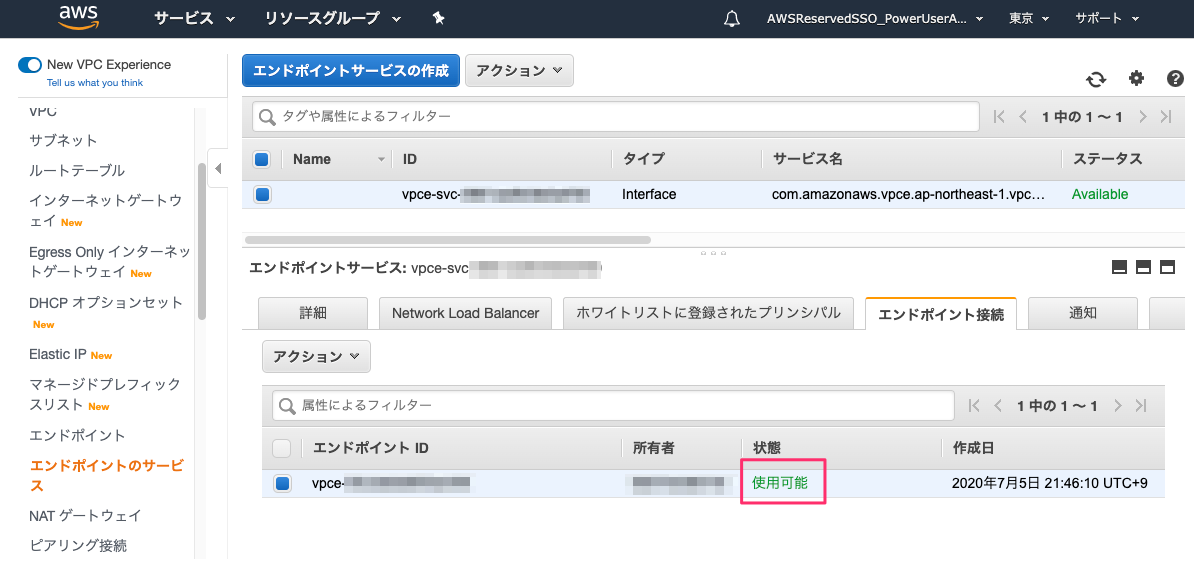Image resolution: width=1194 pixels, height=567 pixels.
Task: Go to first page of endpoint connections
Action: pos(974,406)
